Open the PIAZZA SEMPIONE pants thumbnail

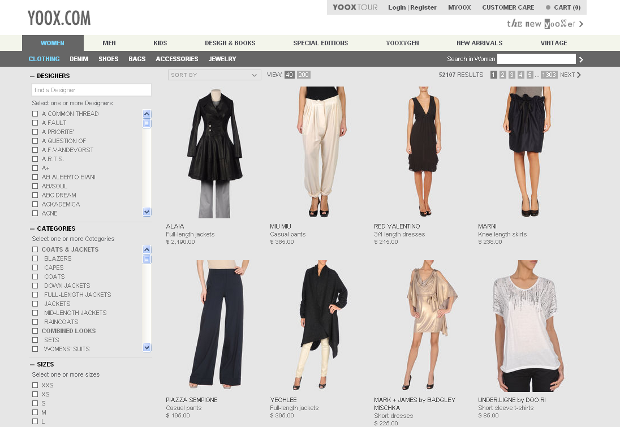click(x=218, y=324)
